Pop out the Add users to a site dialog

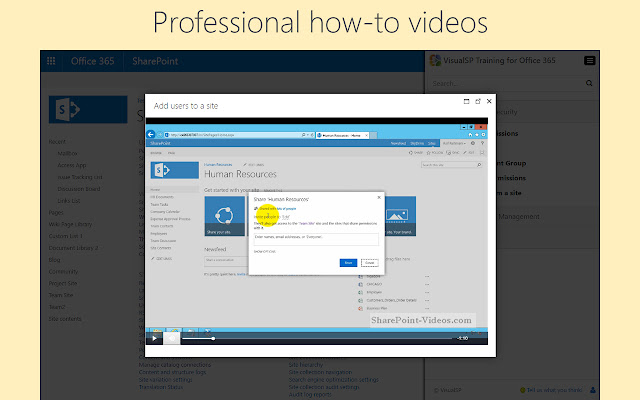pyautogui.click(x=478, y=101)
